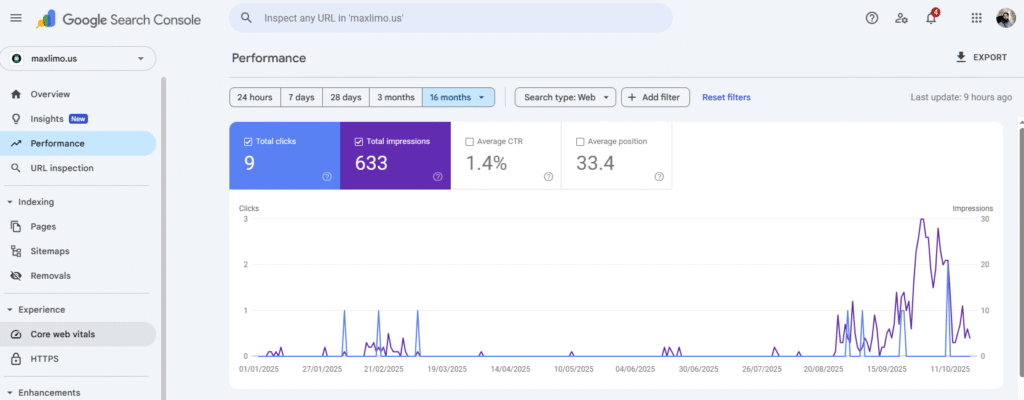Click the Reset filters link
The width and height of the screenshot is (1024, 400).
(x=726, y=97)
